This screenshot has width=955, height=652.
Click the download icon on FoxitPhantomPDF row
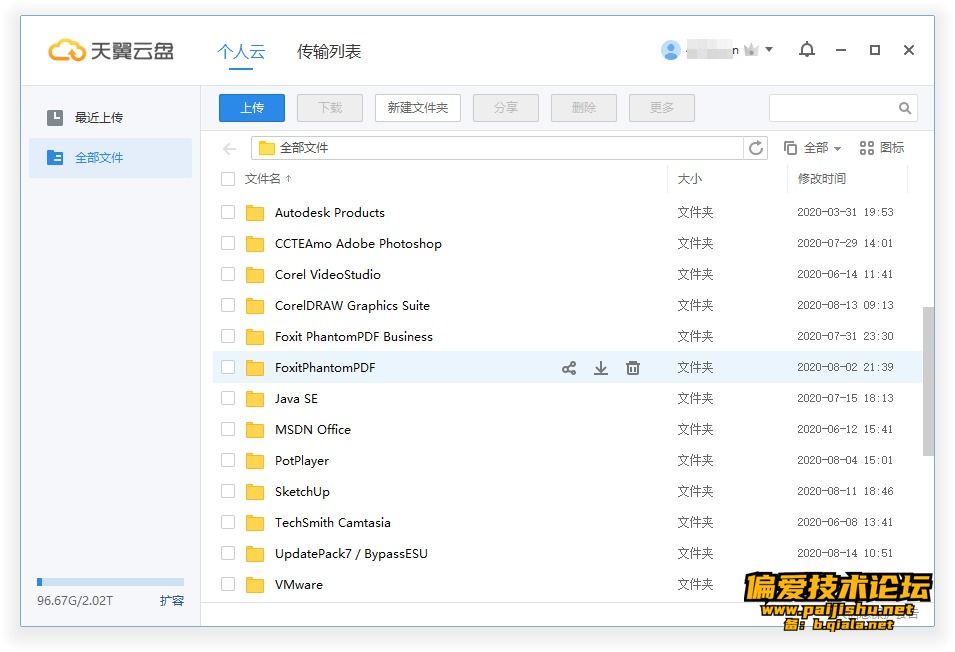click(x=601, y=368)
